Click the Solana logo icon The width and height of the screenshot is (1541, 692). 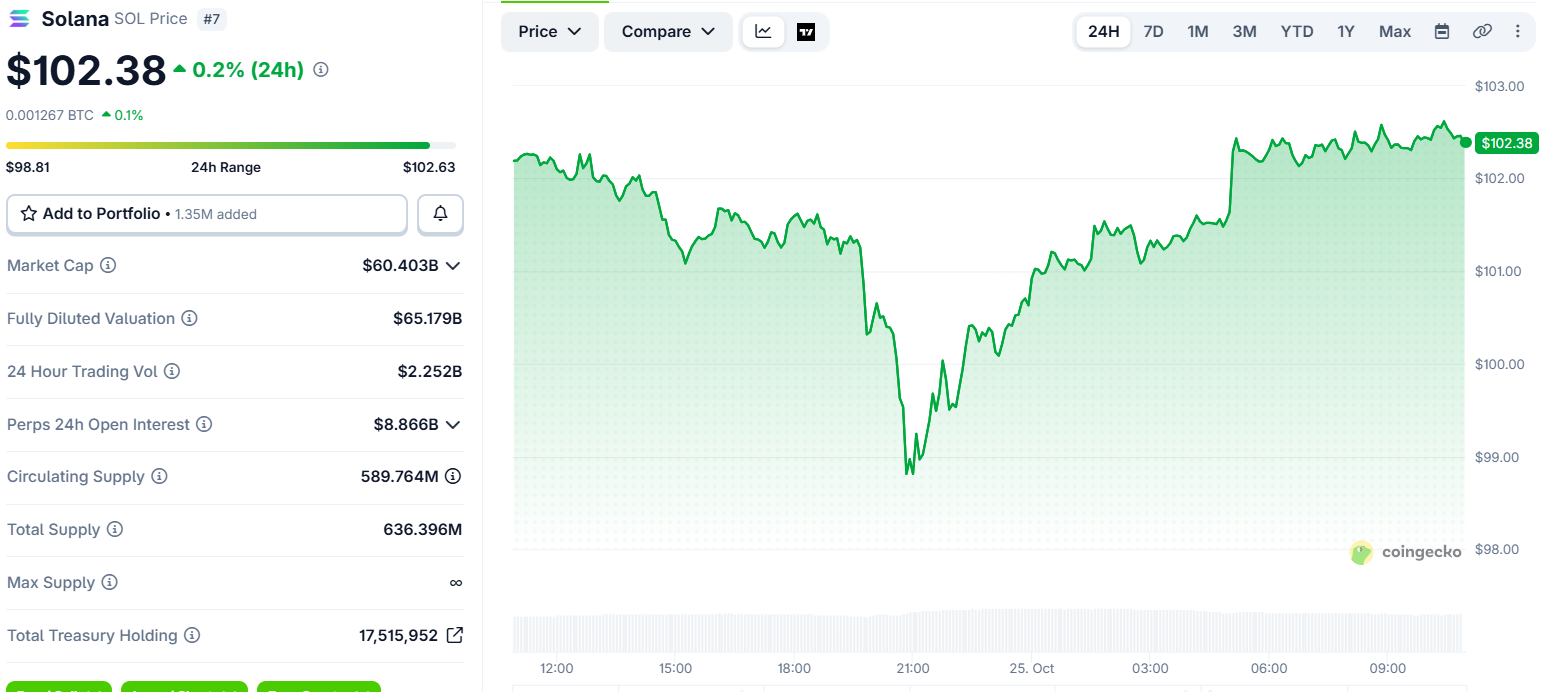(x=19, y=18)
